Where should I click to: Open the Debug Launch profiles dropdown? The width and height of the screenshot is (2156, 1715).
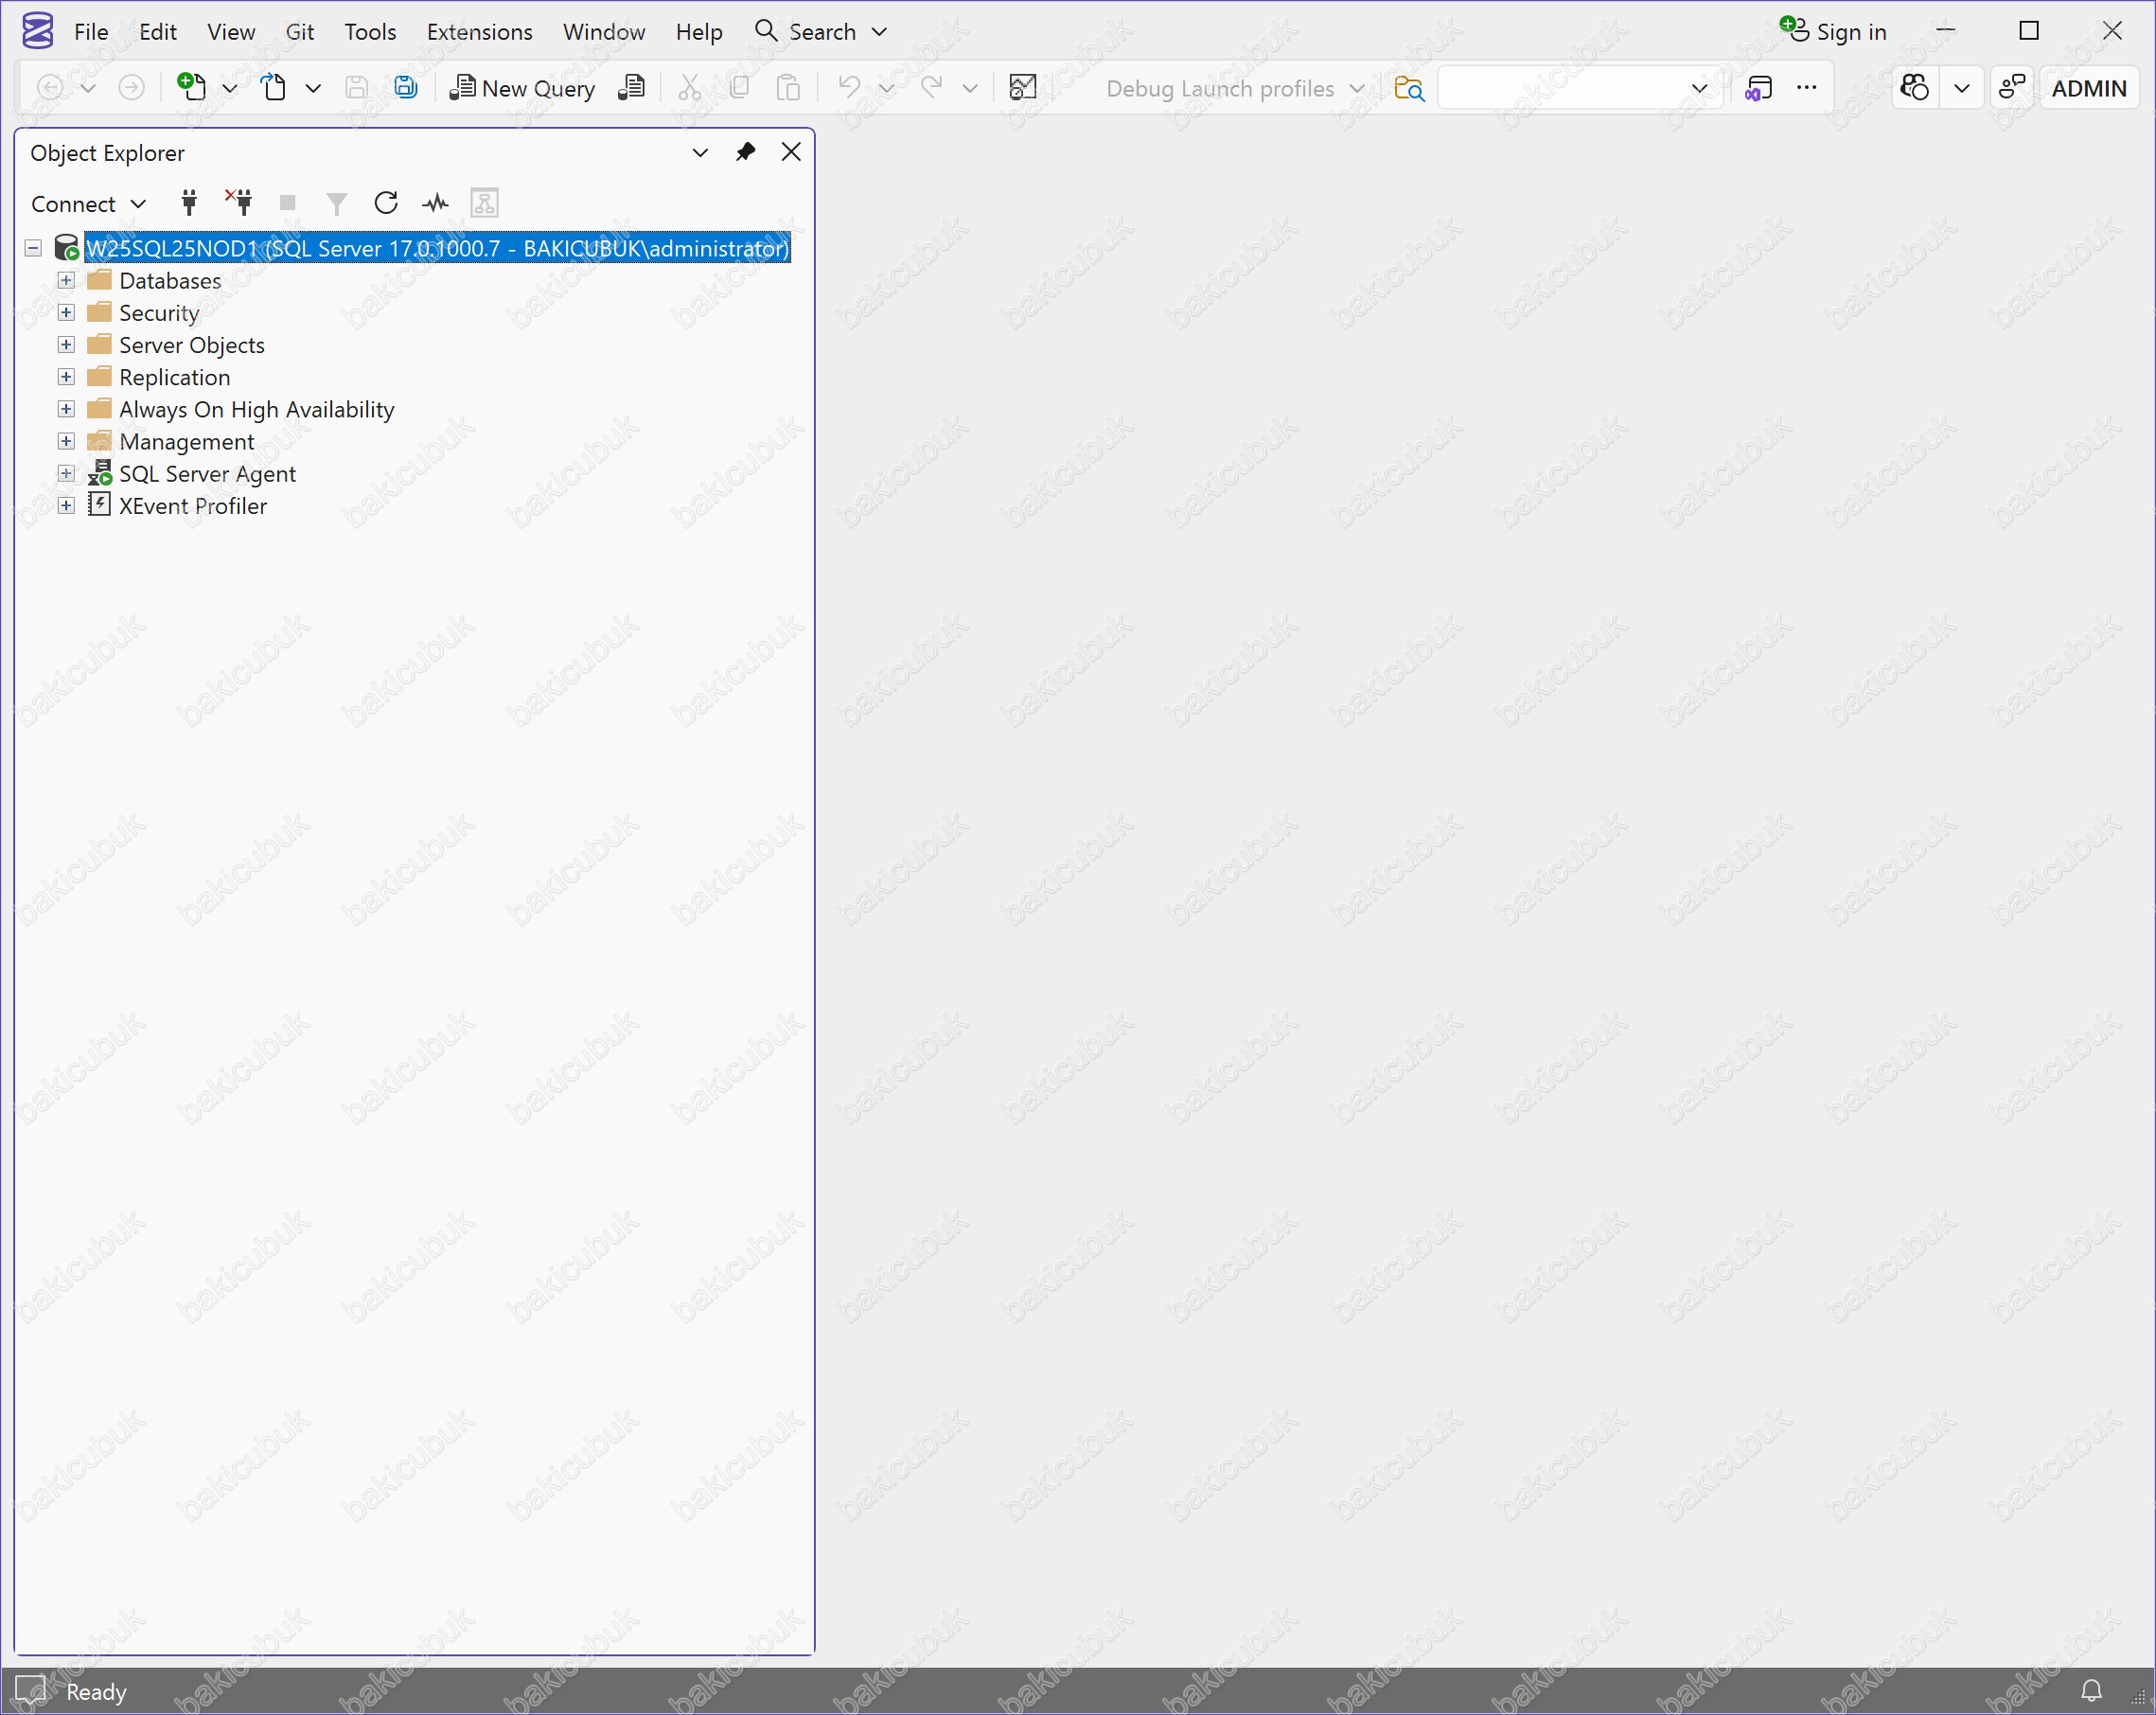pyautogui.click(x=1234, y=88)
